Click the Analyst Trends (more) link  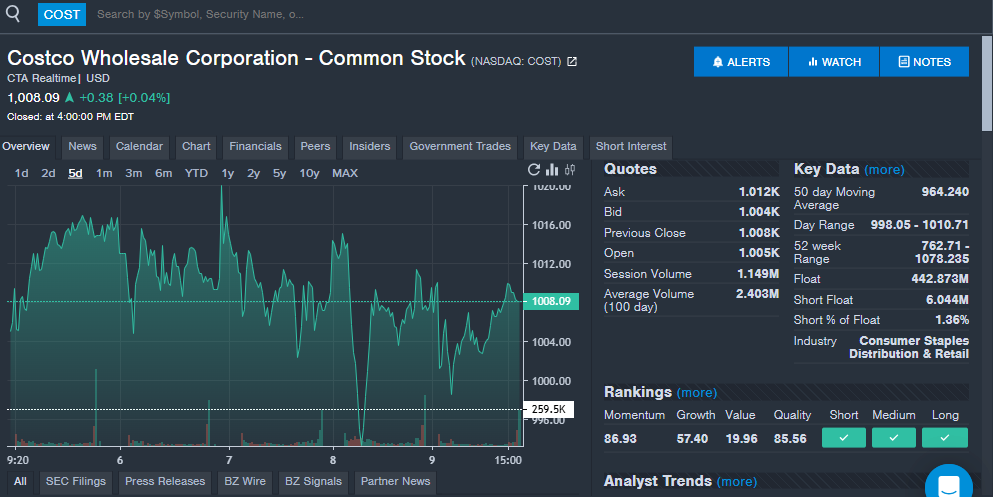737,482
